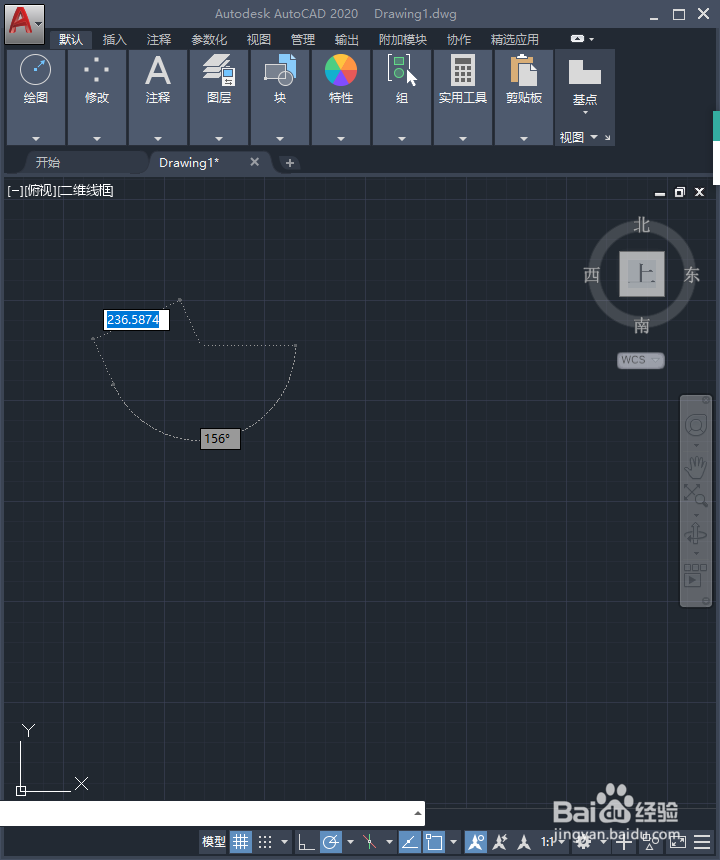Screen dimensions: 720x860
Task: Click the [-] viewport controls label
Action: [x=15, y=191]
